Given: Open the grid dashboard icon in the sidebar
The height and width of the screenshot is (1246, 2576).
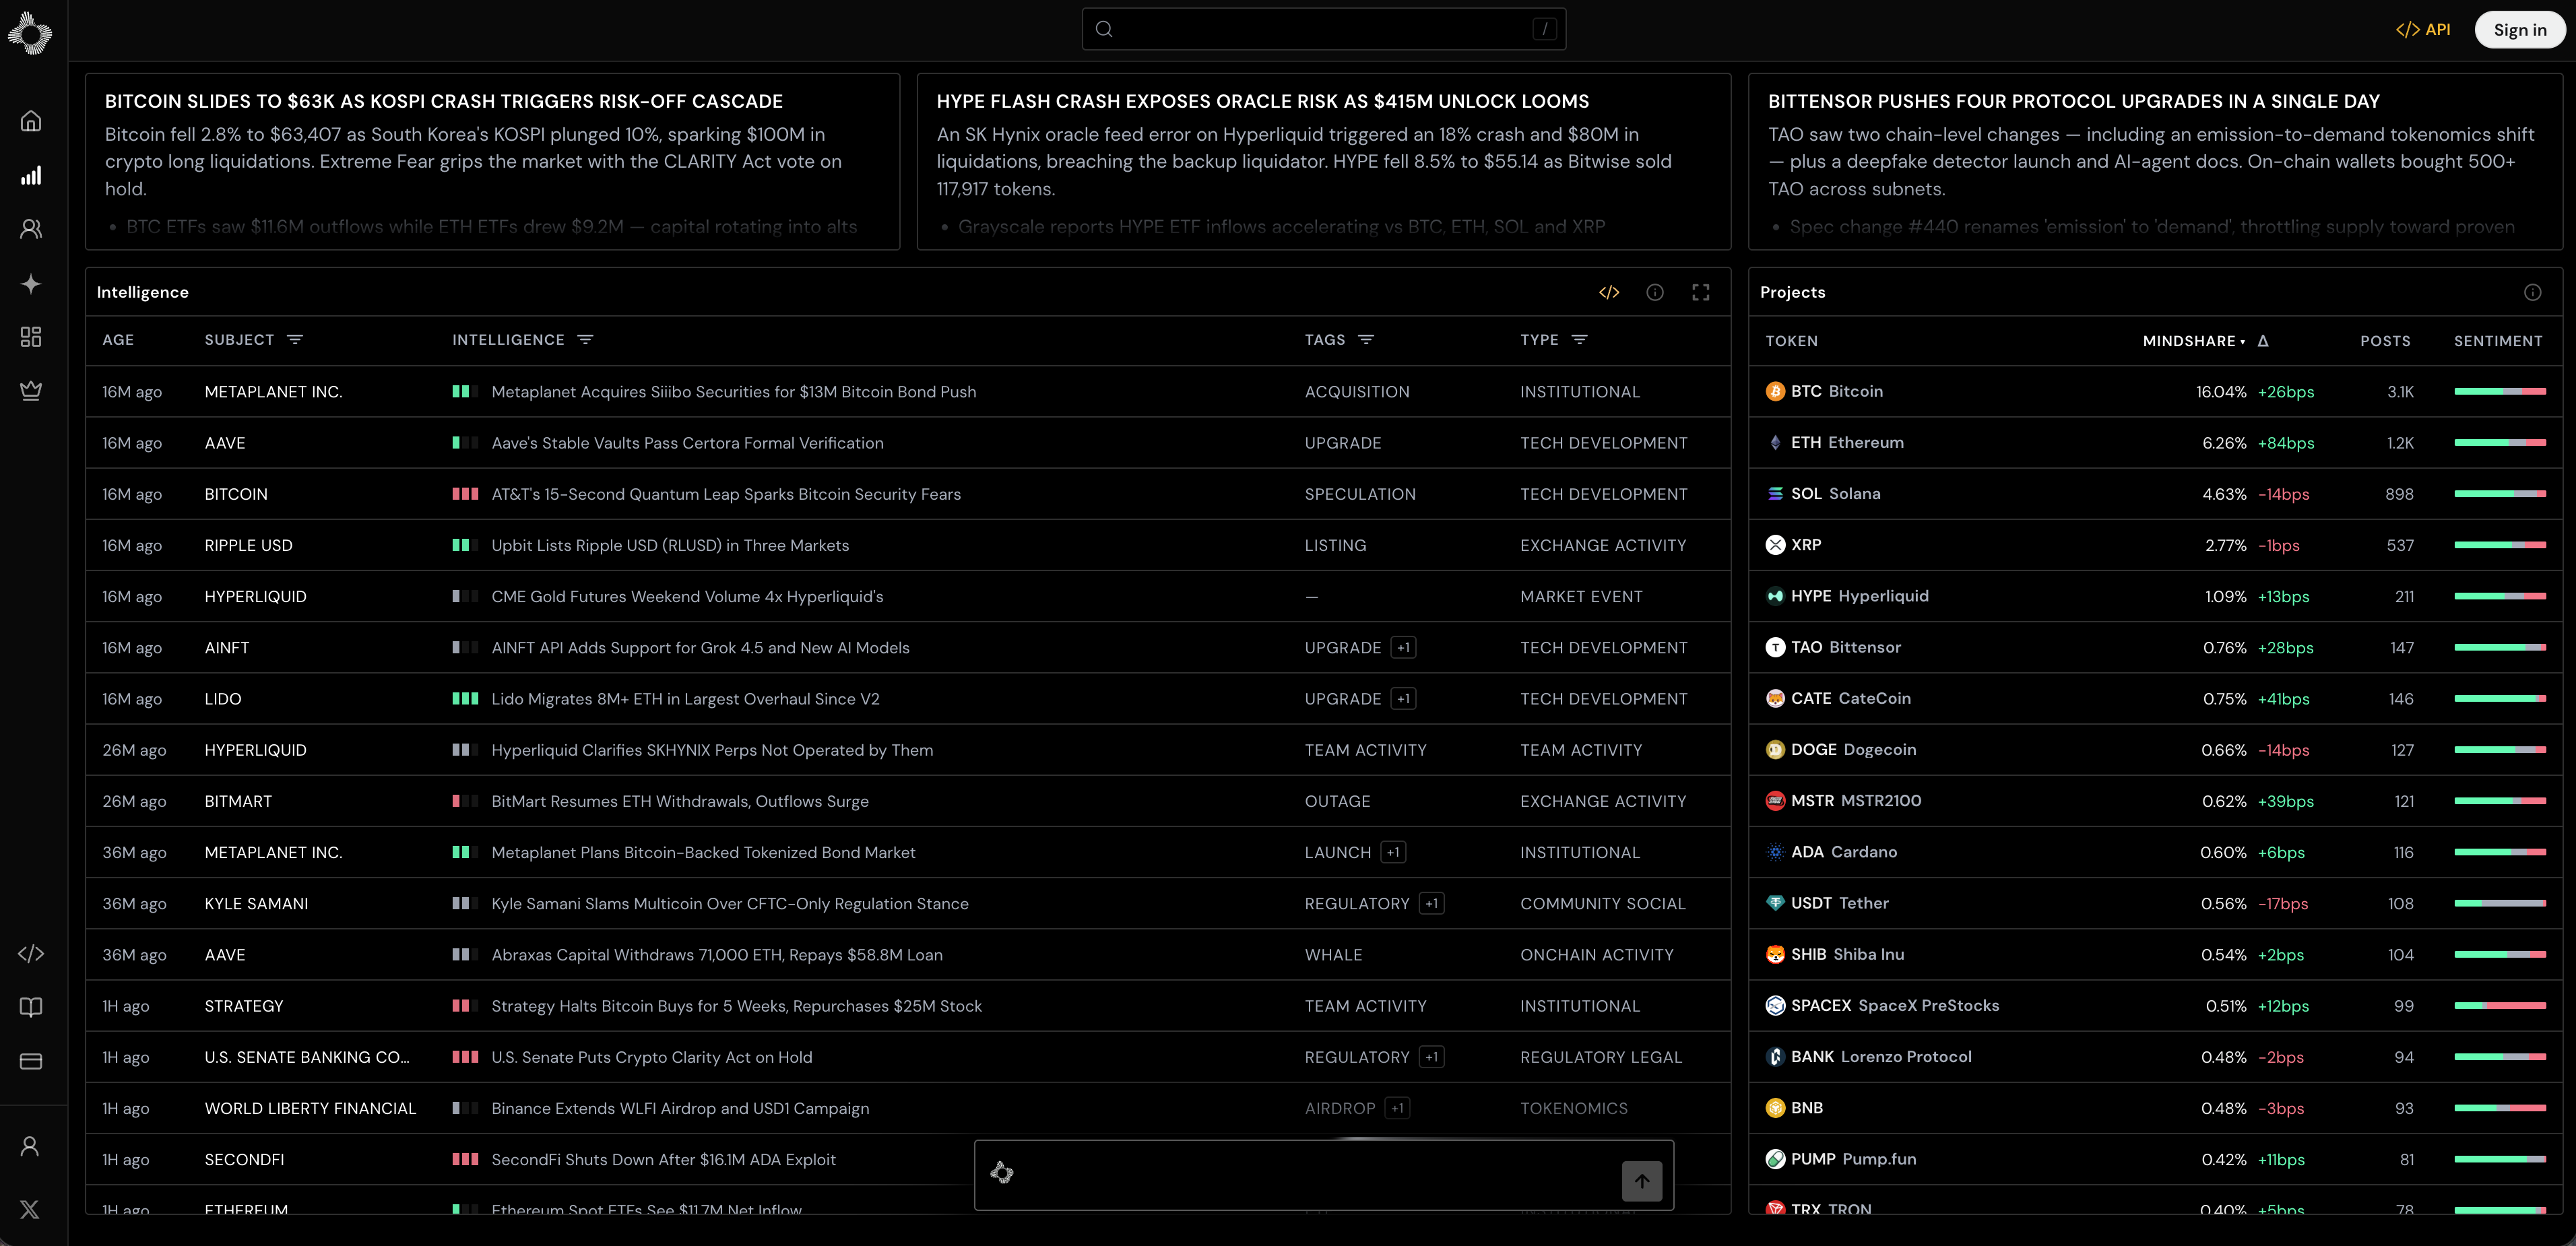Looking at the screenshot, I should pyautogui.click(x=31, y=337).
